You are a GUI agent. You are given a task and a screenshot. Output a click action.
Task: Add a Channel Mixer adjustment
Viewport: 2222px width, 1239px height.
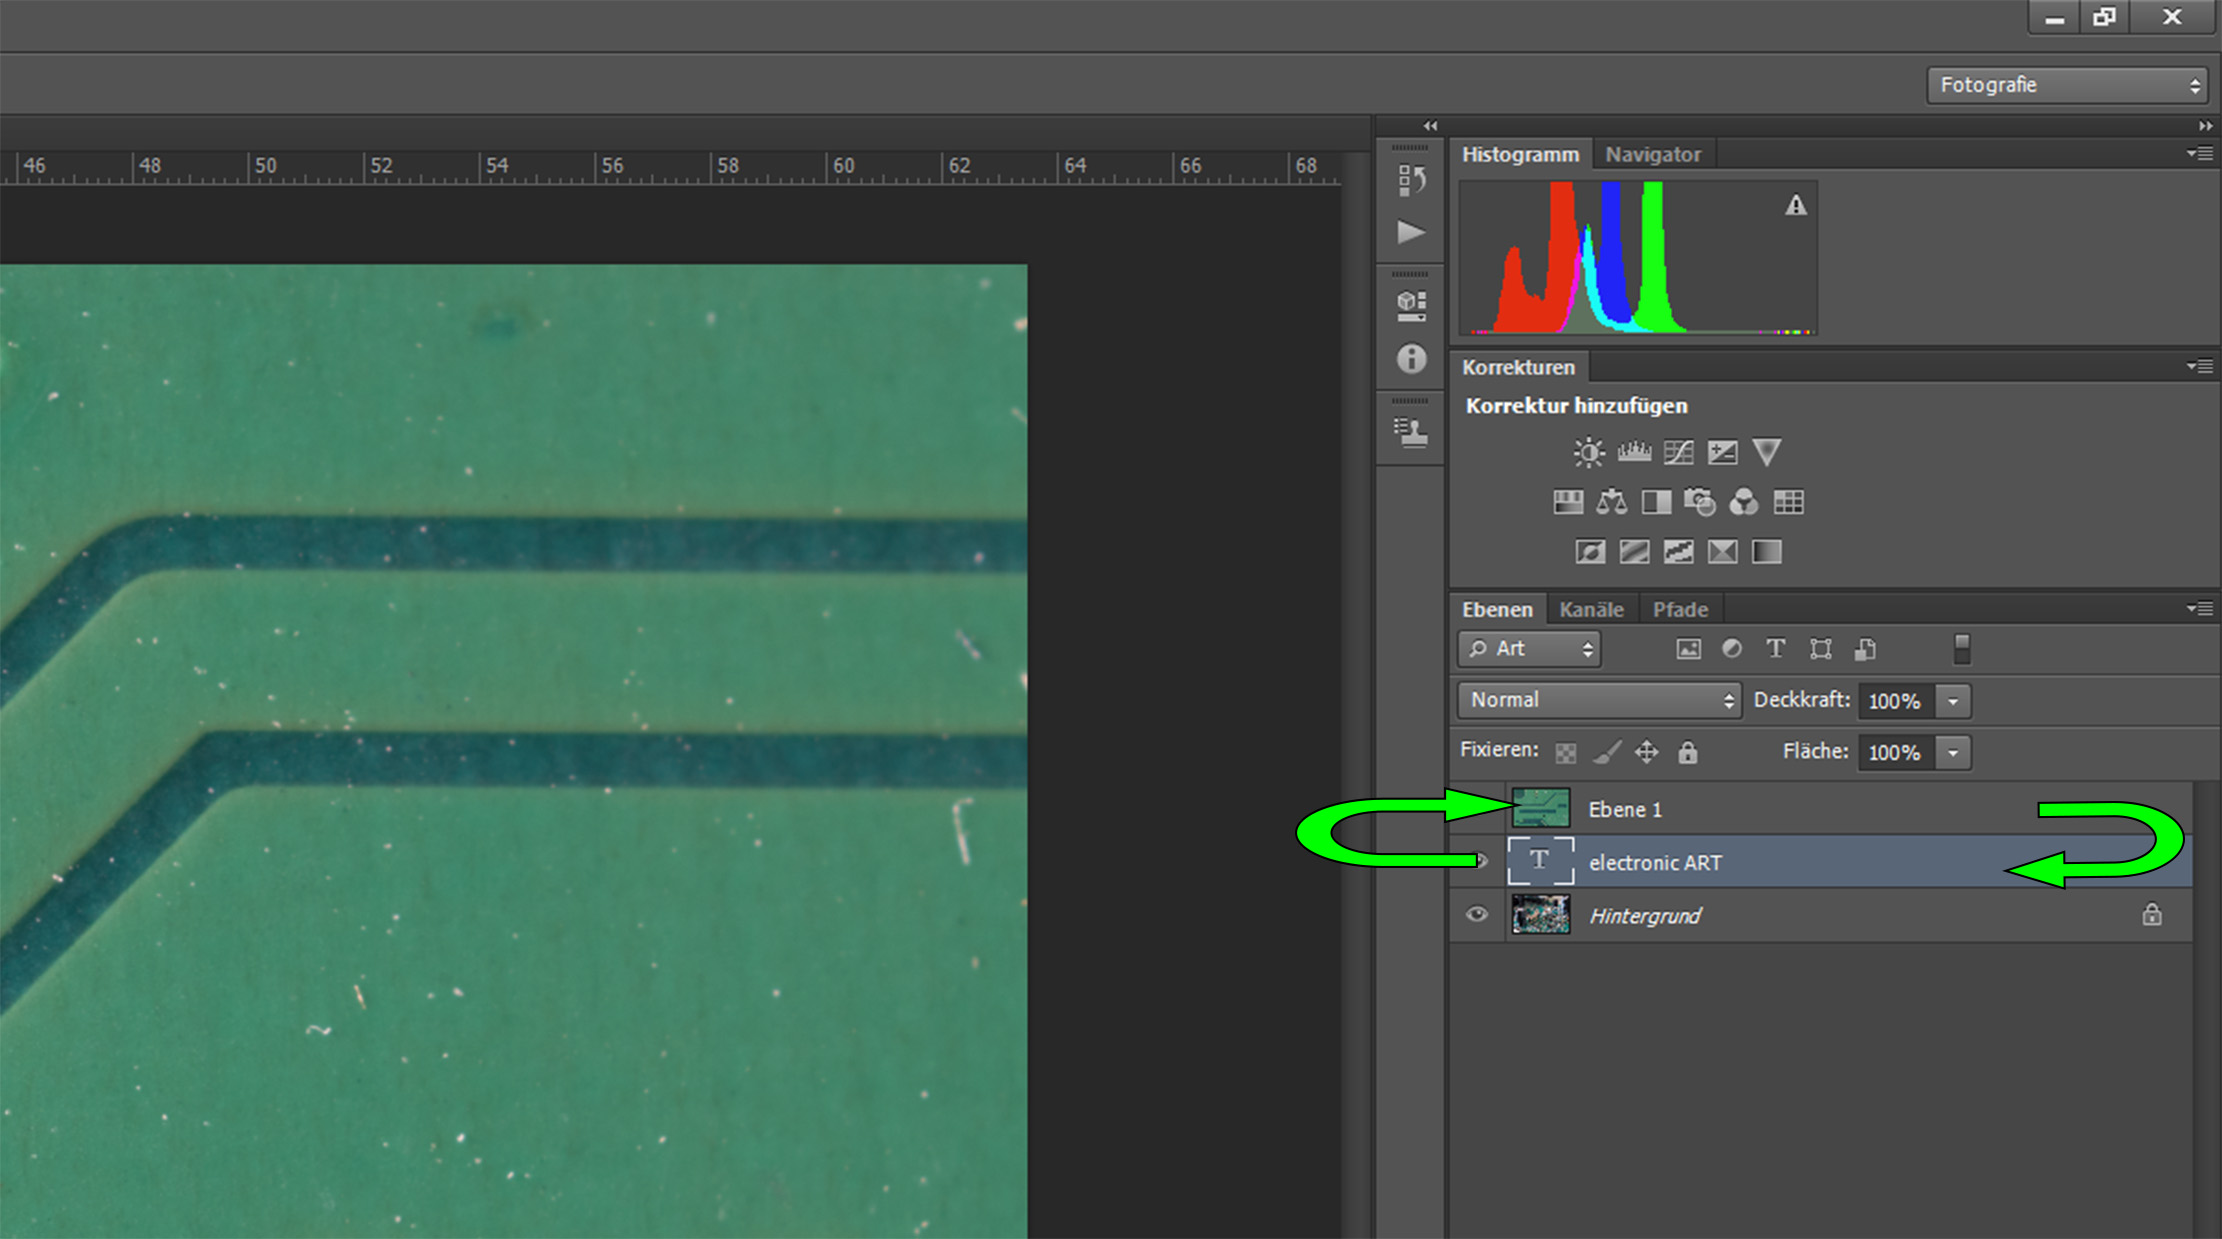click(x=1743, y=502)
